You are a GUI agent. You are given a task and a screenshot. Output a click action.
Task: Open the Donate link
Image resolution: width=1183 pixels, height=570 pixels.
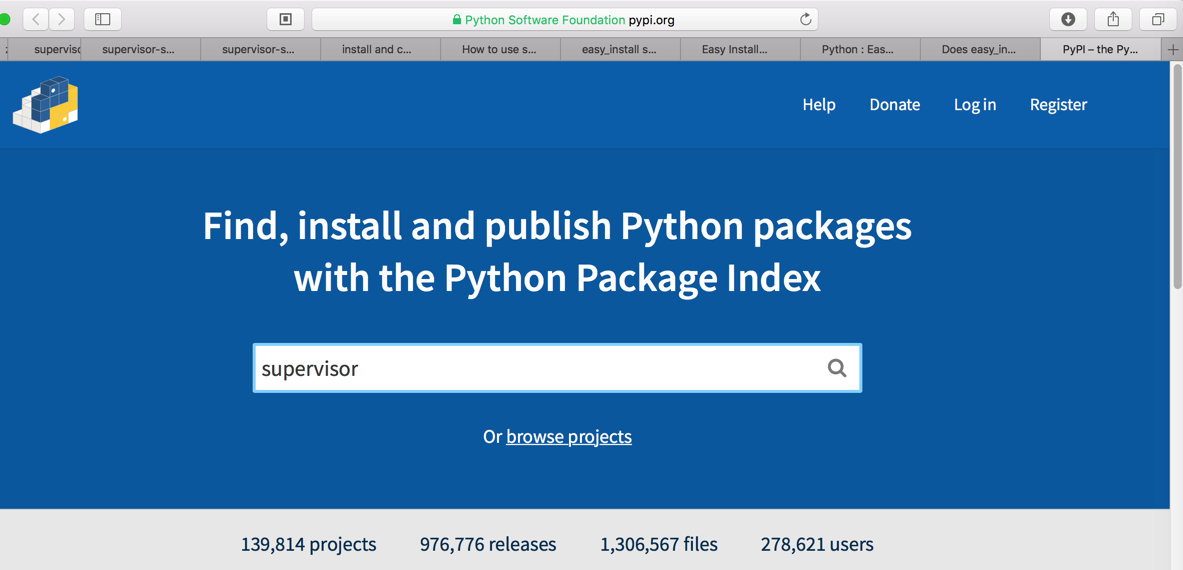[x=894, y=104]
